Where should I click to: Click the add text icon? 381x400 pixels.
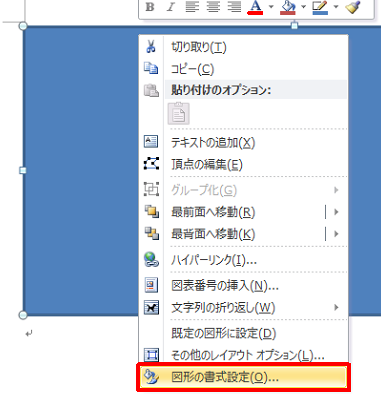(151, 142)
